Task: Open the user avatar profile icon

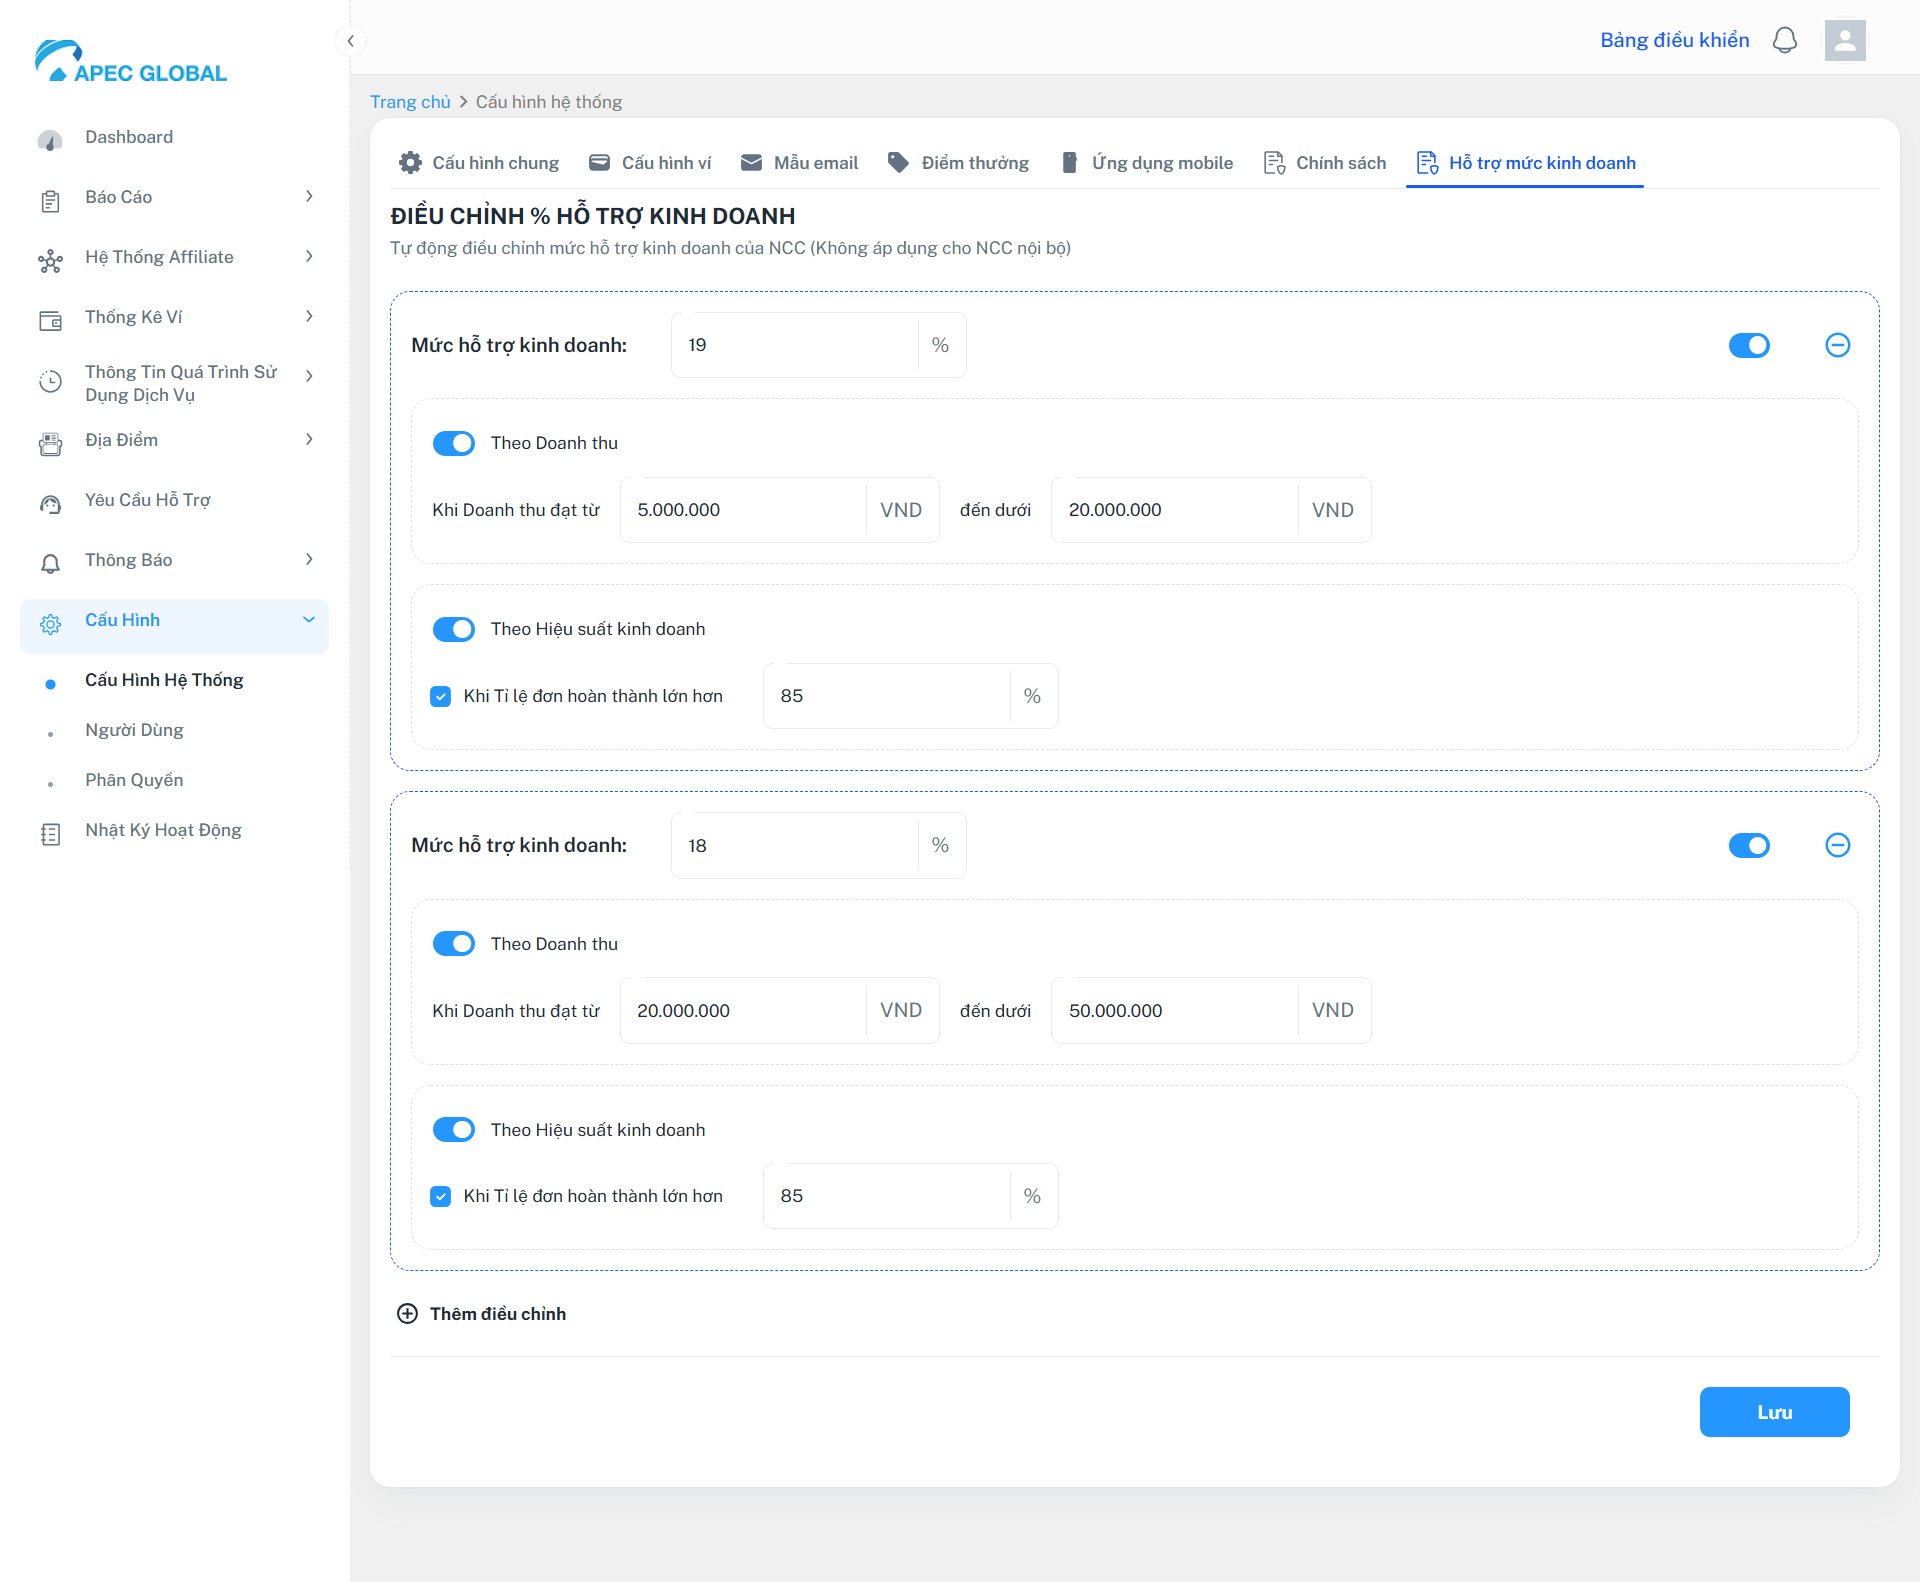Action: [1845, 40]
